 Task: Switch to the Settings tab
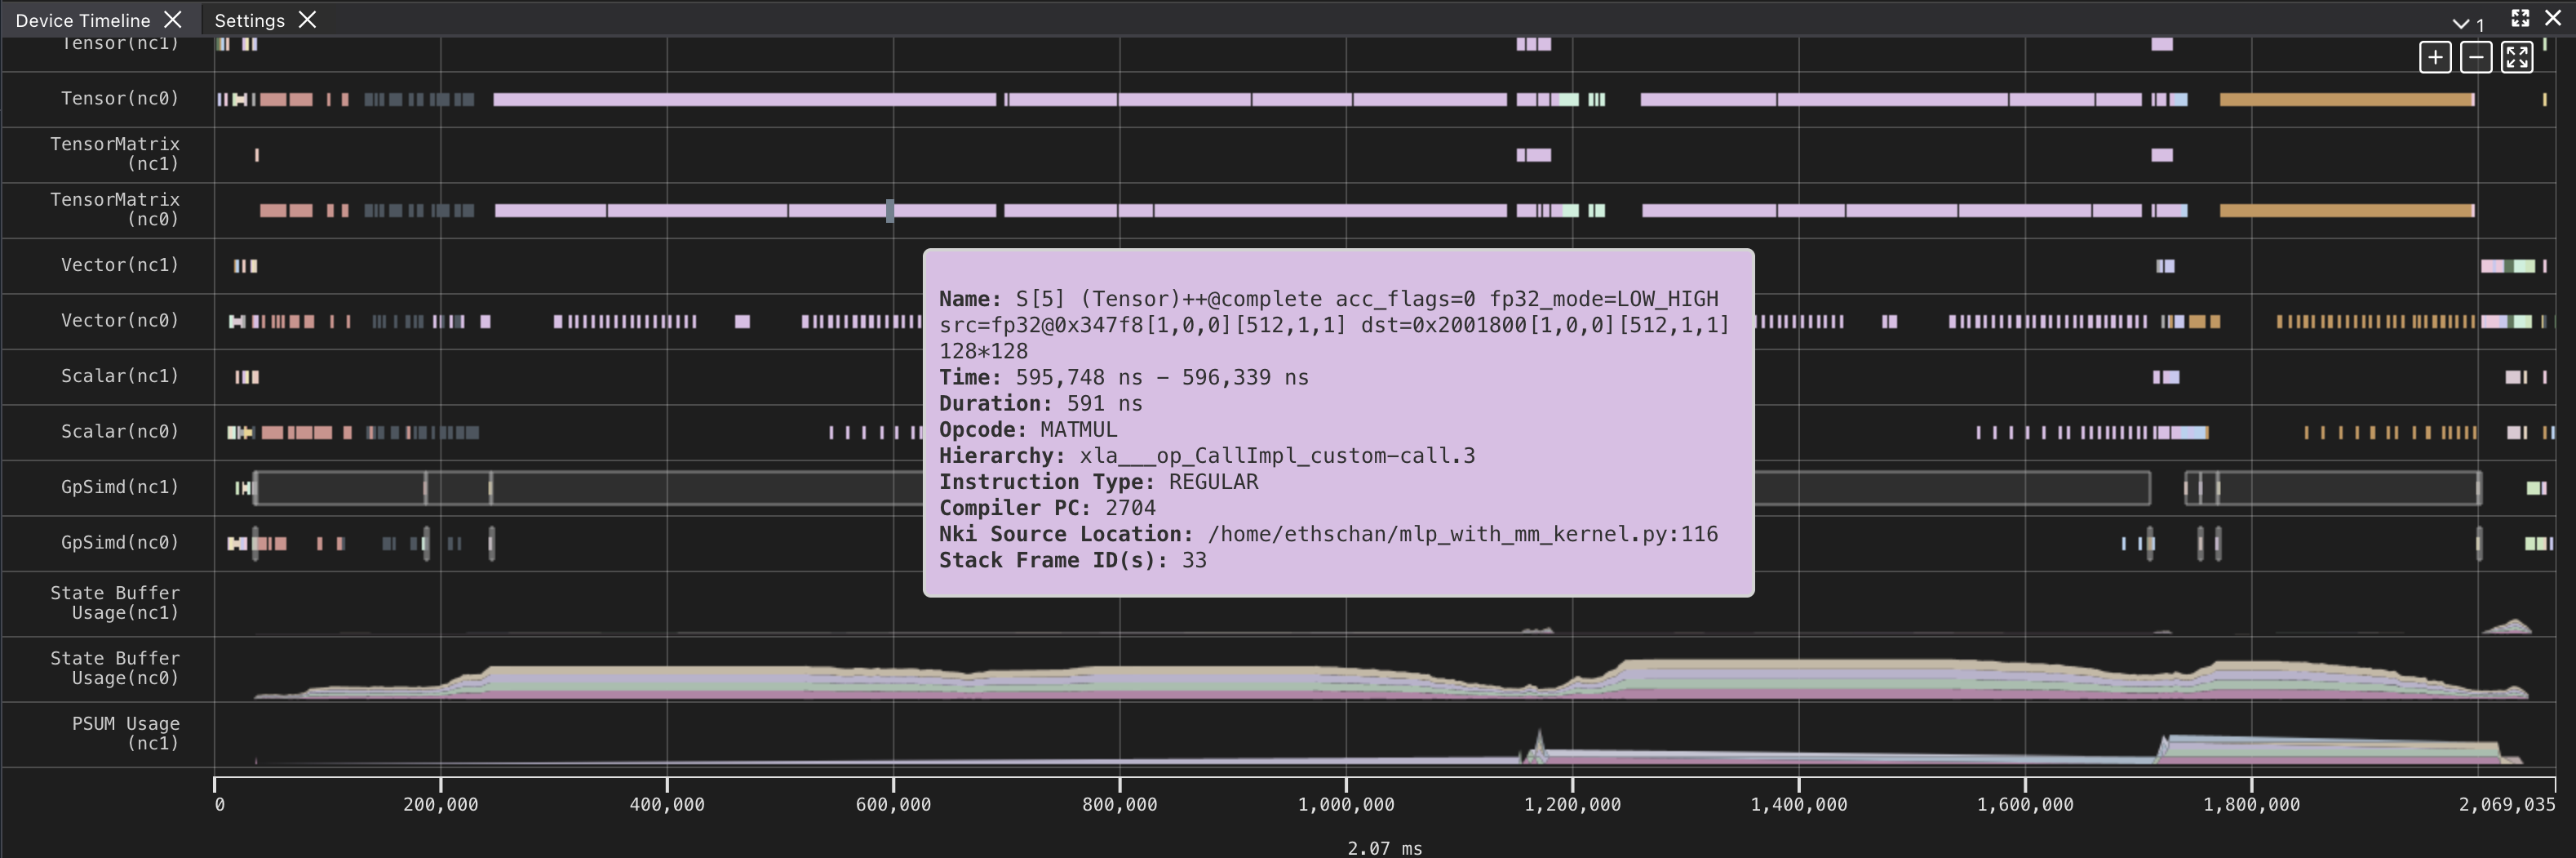249,19
